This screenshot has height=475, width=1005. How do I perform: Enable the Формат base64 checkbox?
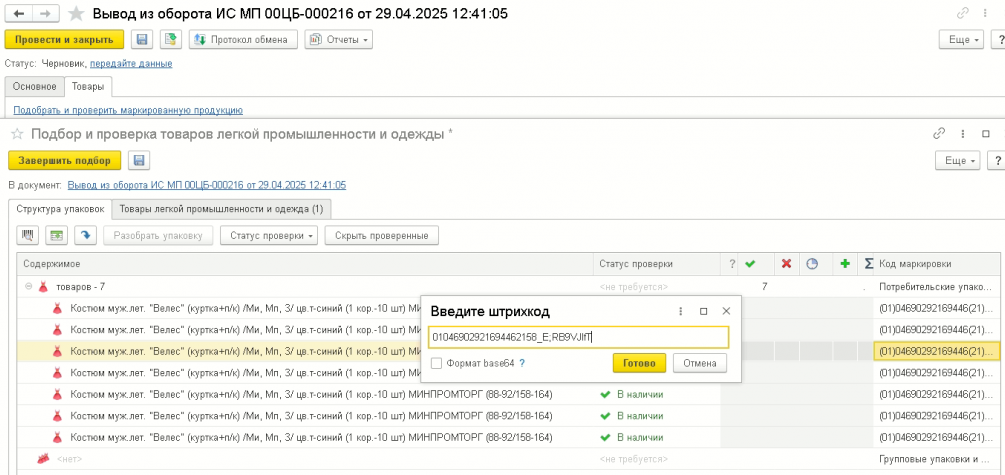tap(436, 363)
